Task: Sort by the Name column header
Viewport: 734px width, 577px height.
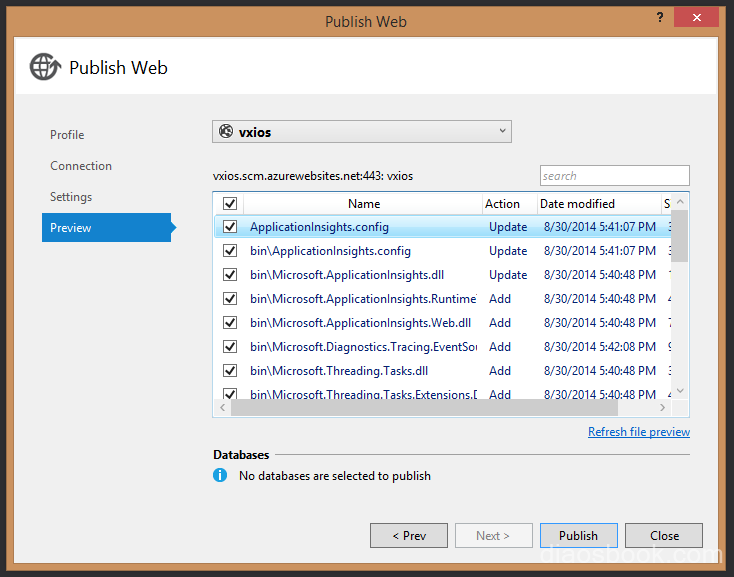Action: point(363,204)
